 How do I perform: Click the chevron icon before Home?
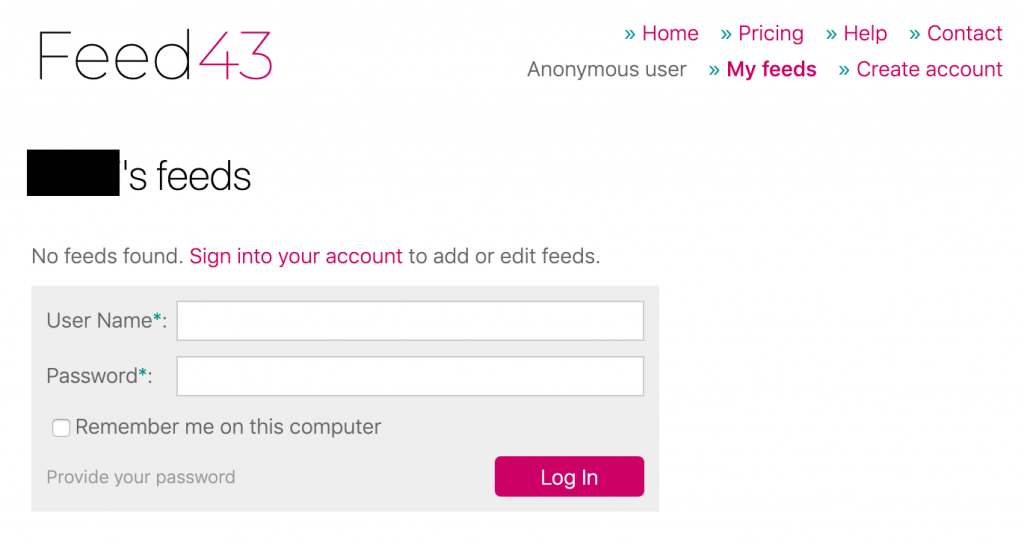tap(630, 35)
